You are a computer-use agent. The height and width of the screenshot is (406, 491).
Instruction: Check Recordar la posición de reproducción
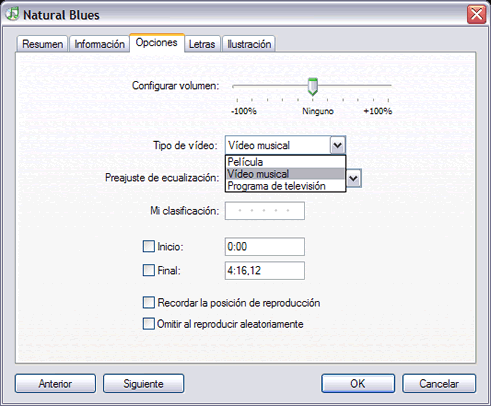click(149, 303)
